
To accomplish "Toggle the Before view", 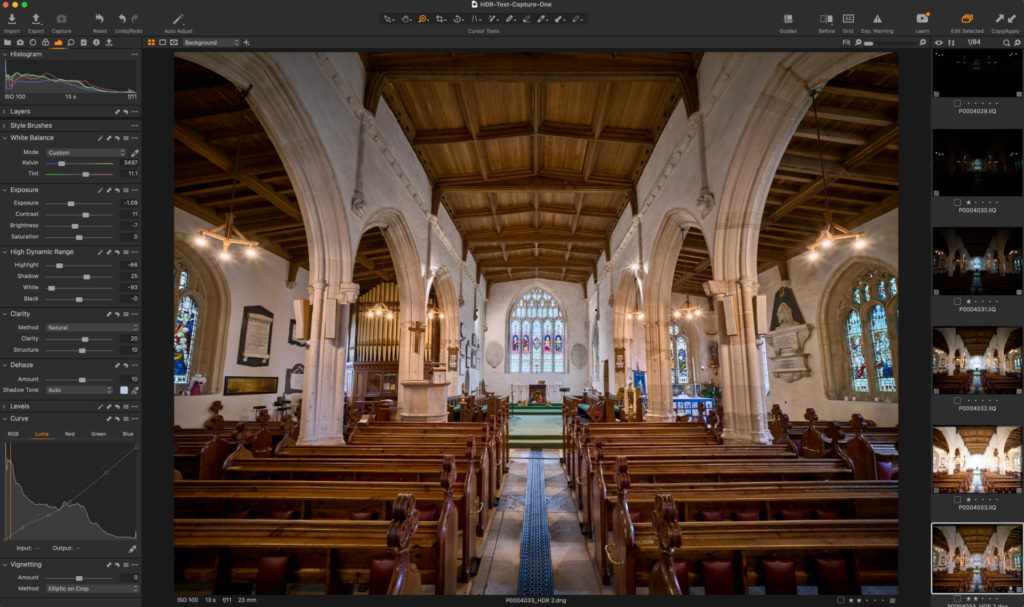I will pyautogui.click(x=826, y=20).
